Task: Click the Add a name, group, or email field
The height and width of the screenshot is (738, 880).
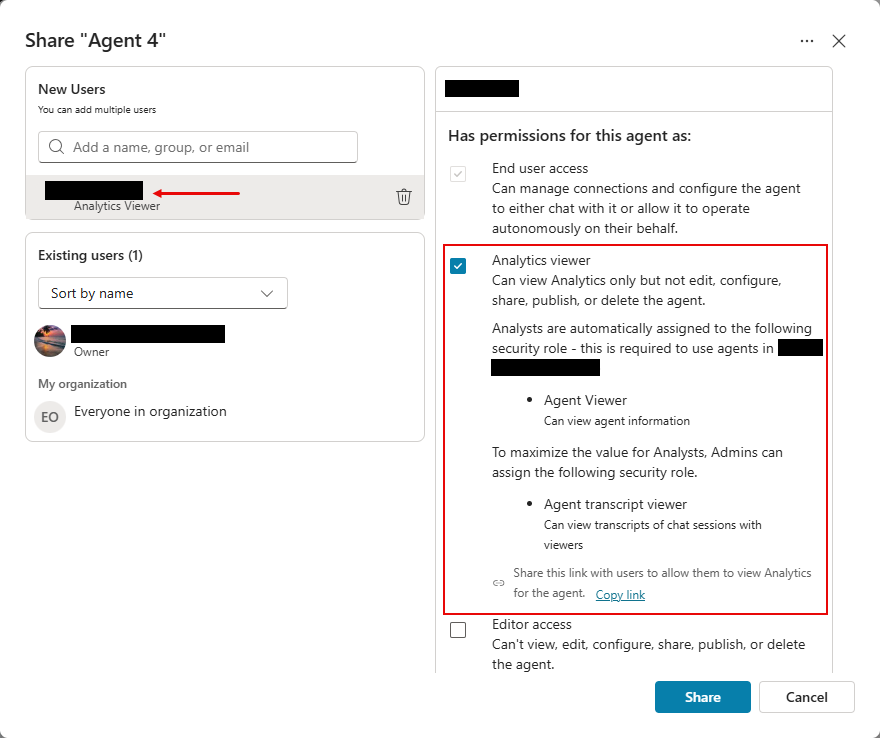Action: 197,147
